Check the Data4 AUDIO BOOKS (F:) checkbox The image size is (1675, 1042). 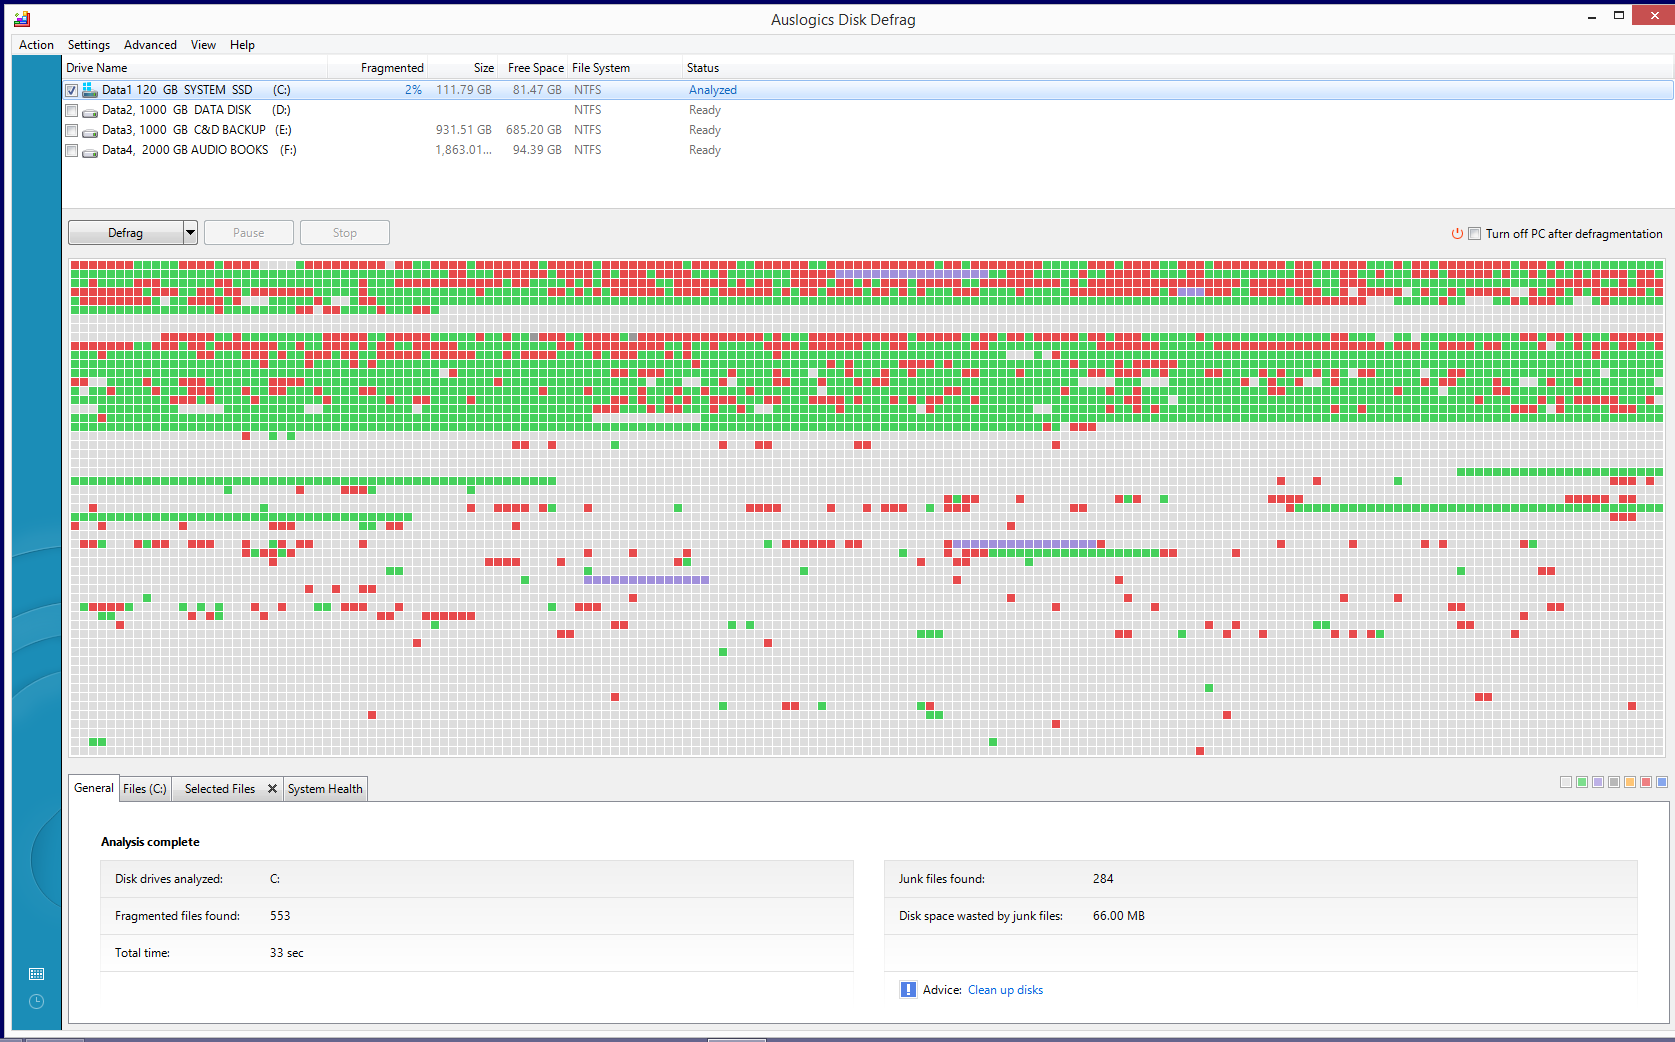coord(72,151)
